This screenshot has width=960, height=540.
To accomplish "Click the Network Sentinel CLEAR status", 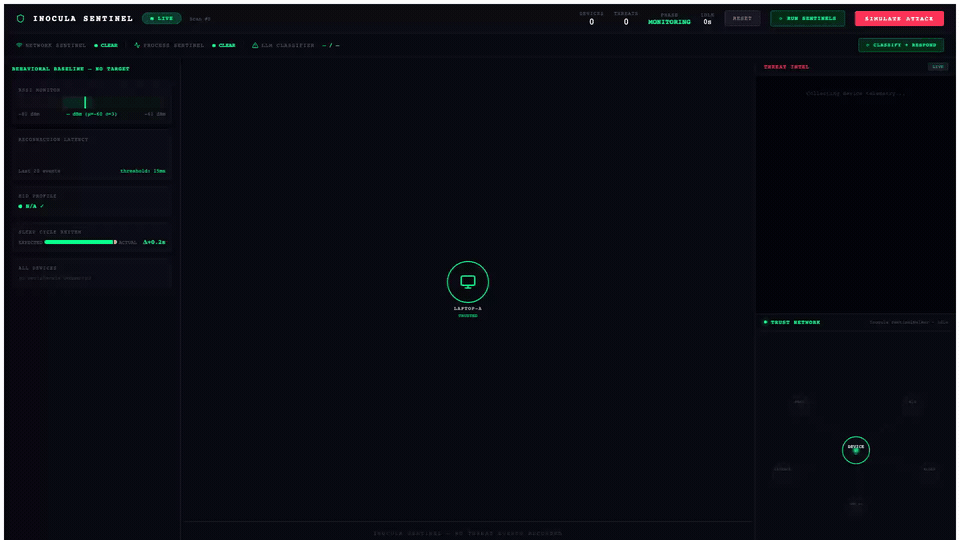I will coord(106,45).
